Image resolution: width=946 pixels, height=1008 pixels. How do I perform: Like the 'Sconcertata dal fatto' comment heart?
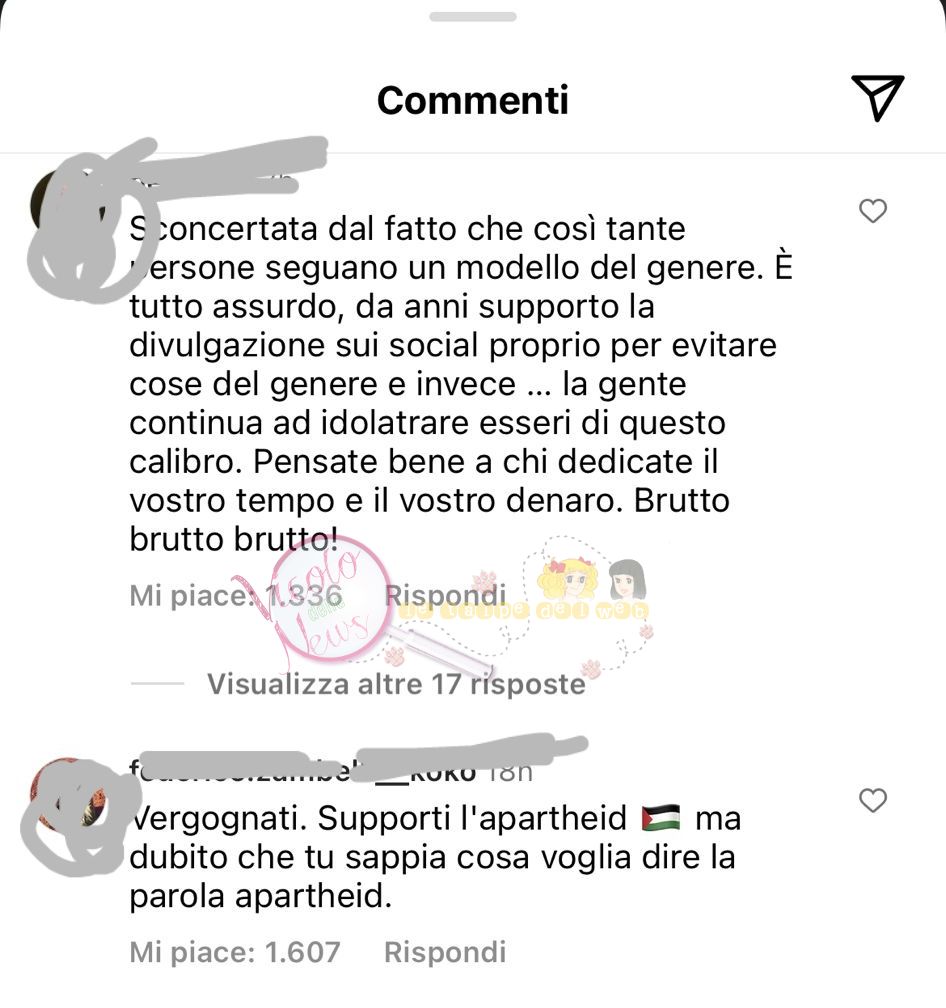pos(873,211)
